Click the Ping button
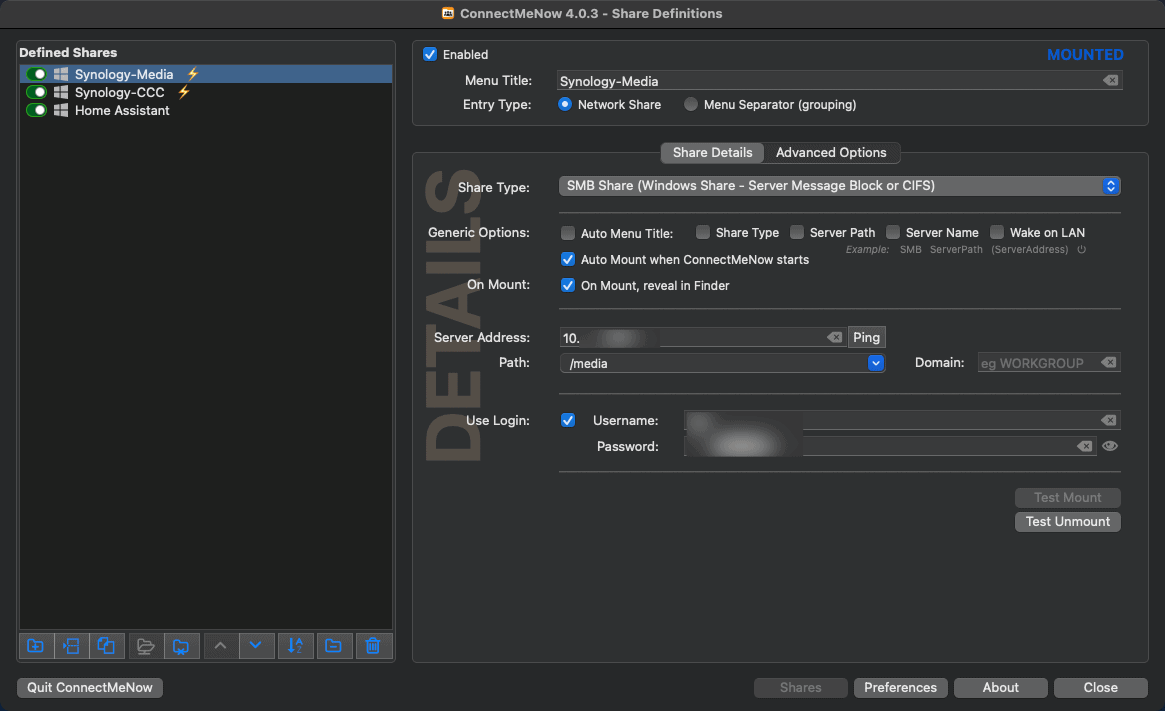This screenshot has height=711, width=1165. coord(866,337)
